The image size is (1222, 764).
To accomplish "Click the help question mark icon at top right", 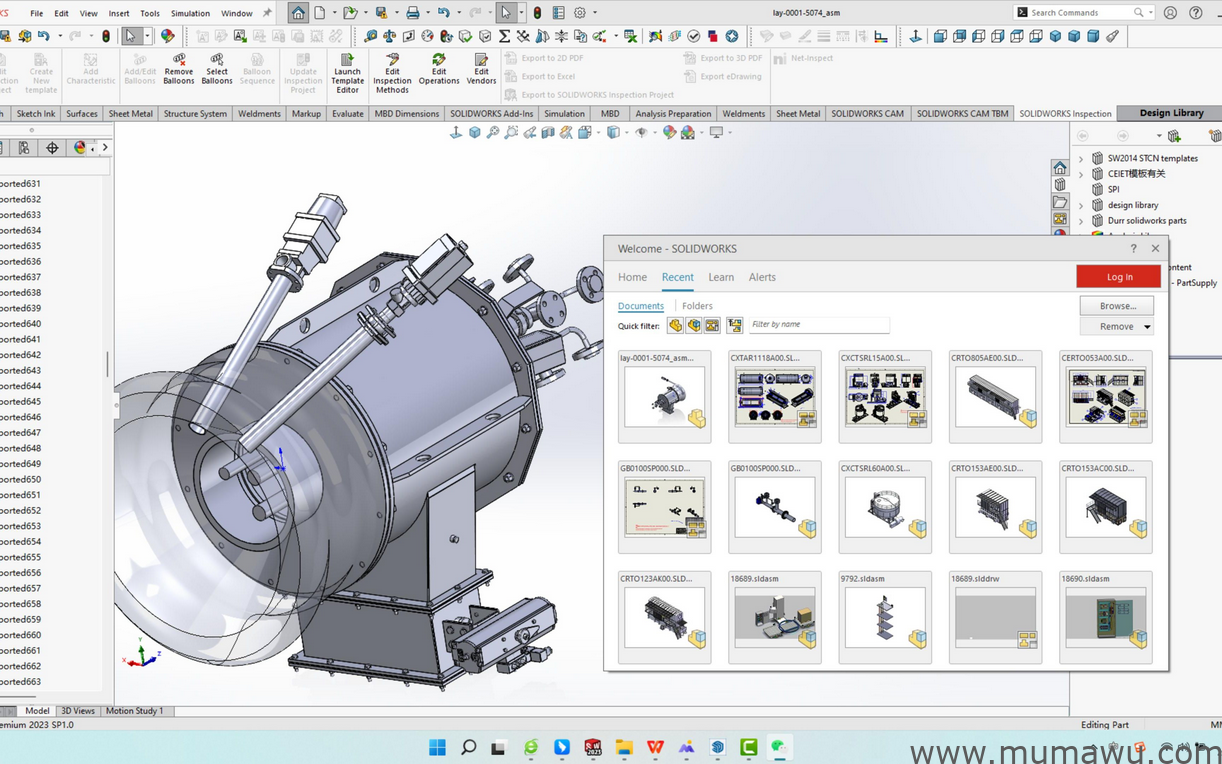I will [x=1196, y=13].
